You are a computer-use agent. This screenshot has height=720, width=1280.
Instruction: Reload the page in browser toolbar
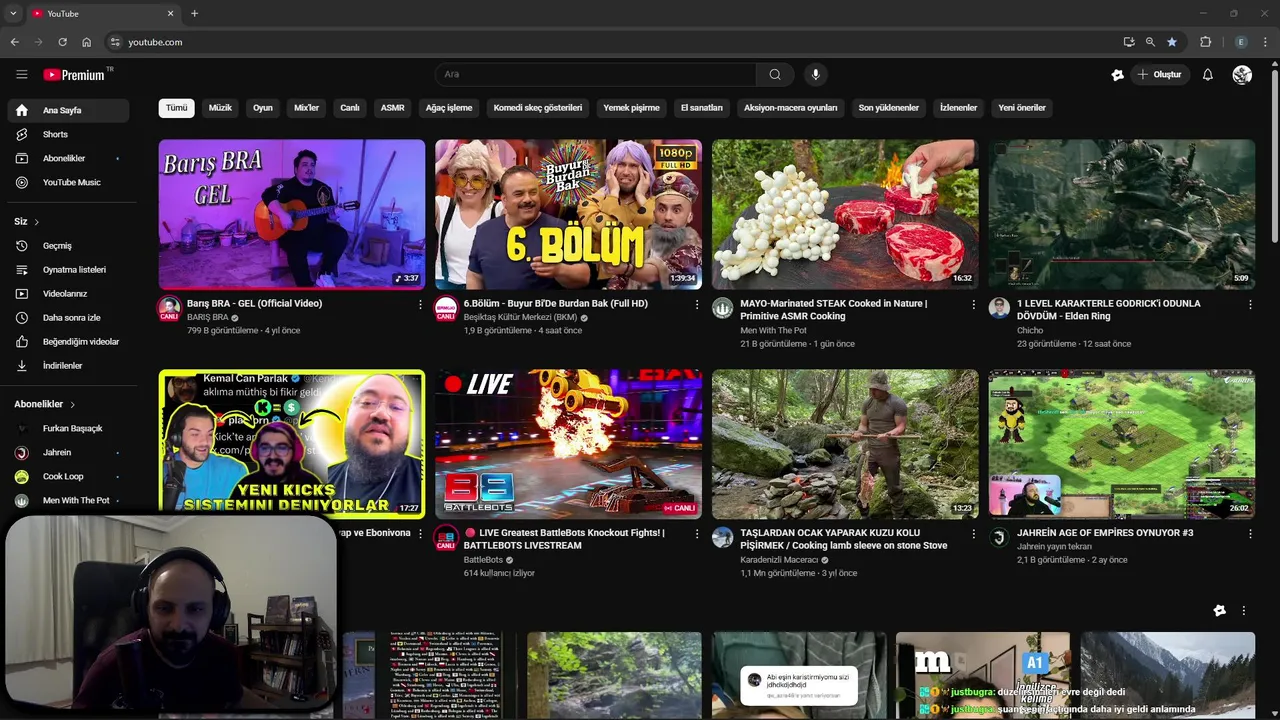click(x=62, y=42)
